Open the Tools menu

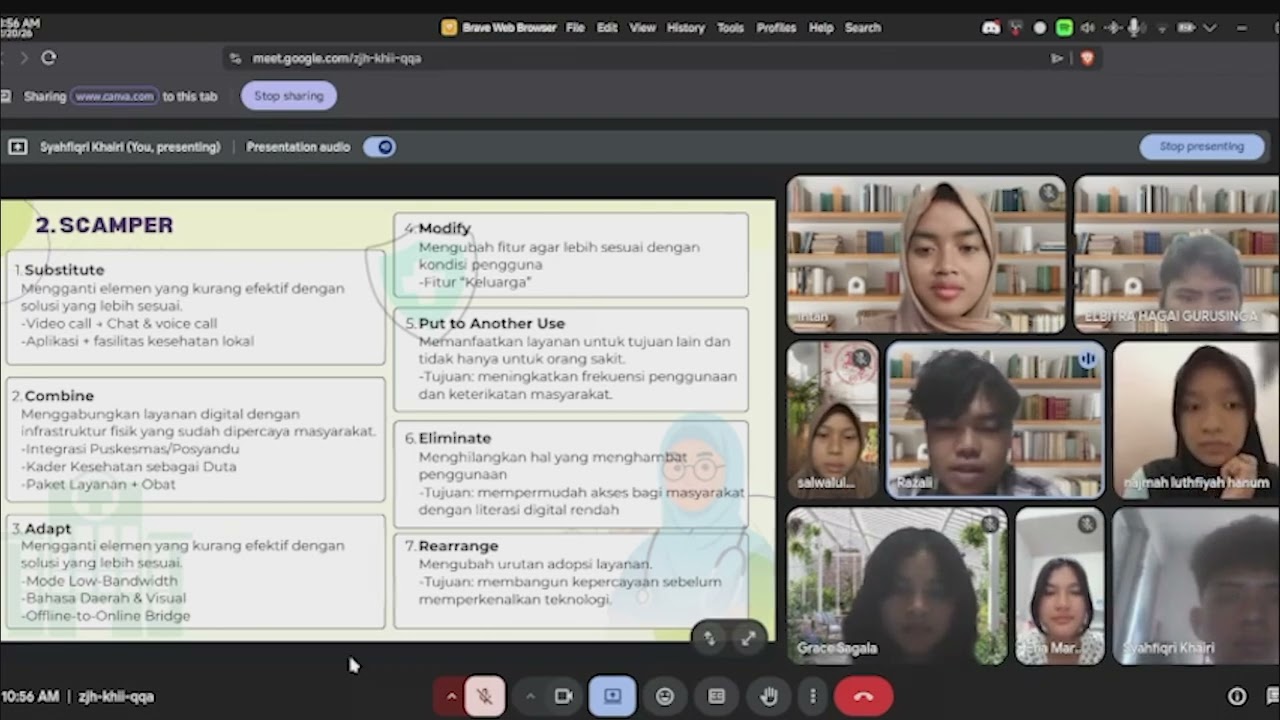pyautogui.click(x=730, y=28)
